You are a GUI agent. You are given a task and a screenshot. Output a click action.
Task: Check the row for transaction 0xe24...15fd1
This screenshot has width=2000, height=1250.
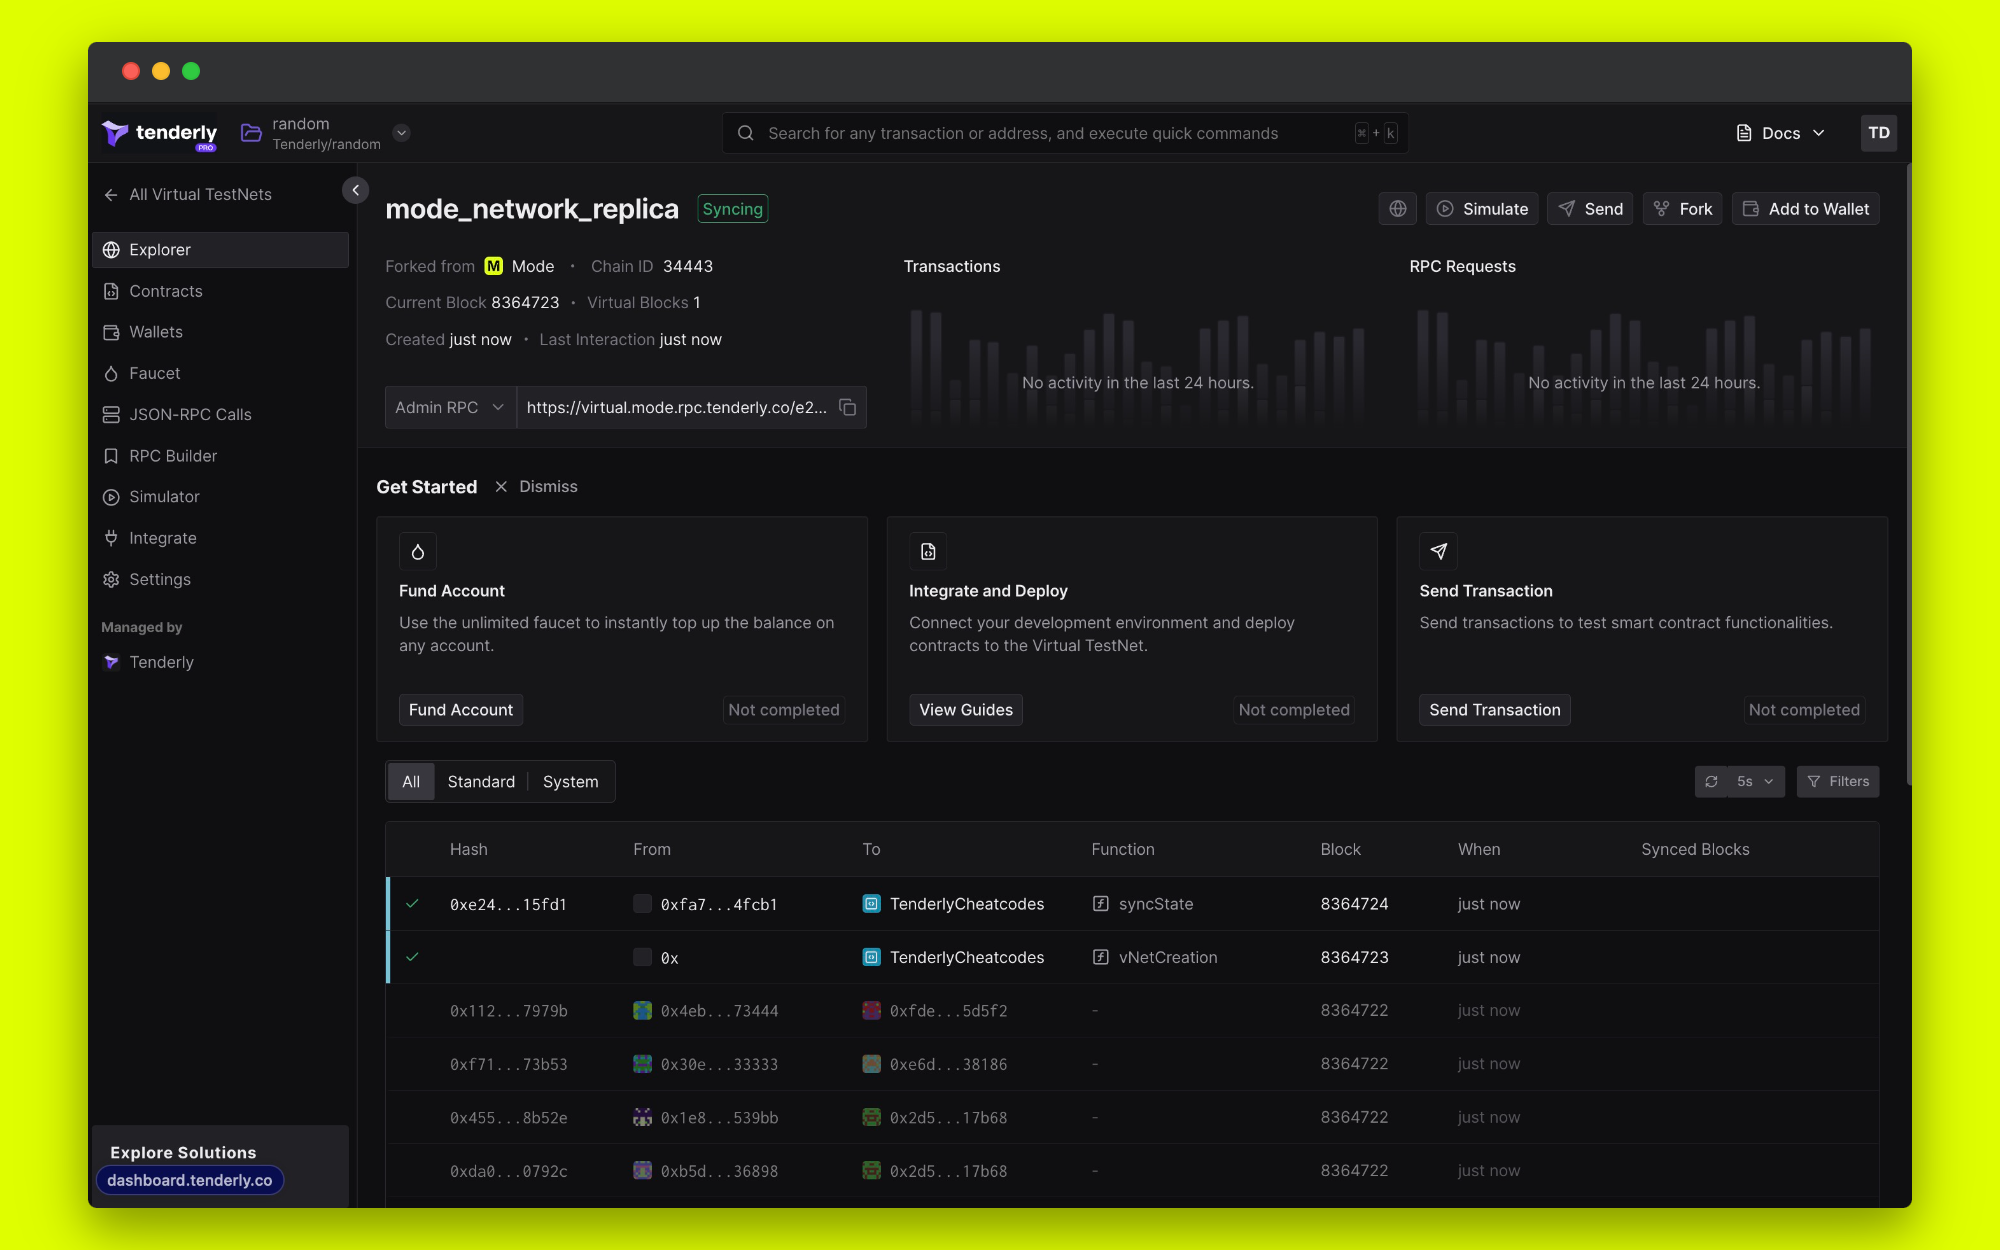coord(413,903)
